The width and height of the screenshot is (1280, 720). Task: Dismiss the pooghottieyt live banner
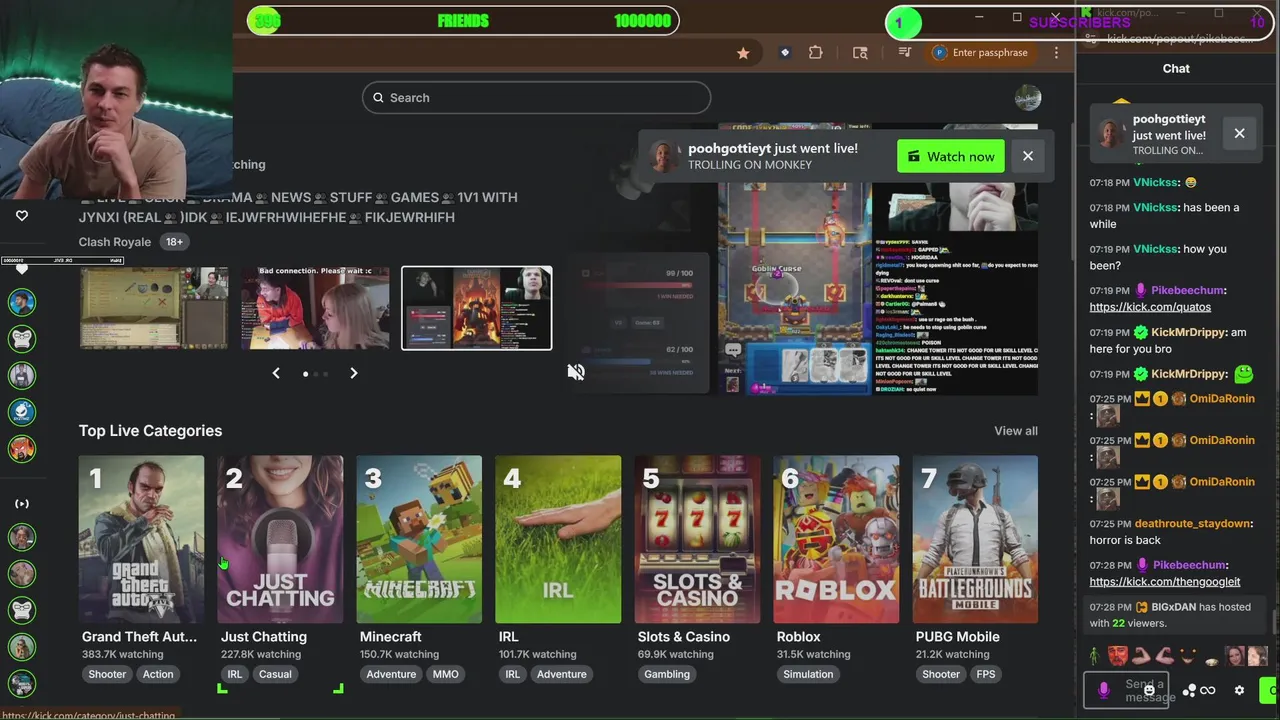coord(1027,156)
